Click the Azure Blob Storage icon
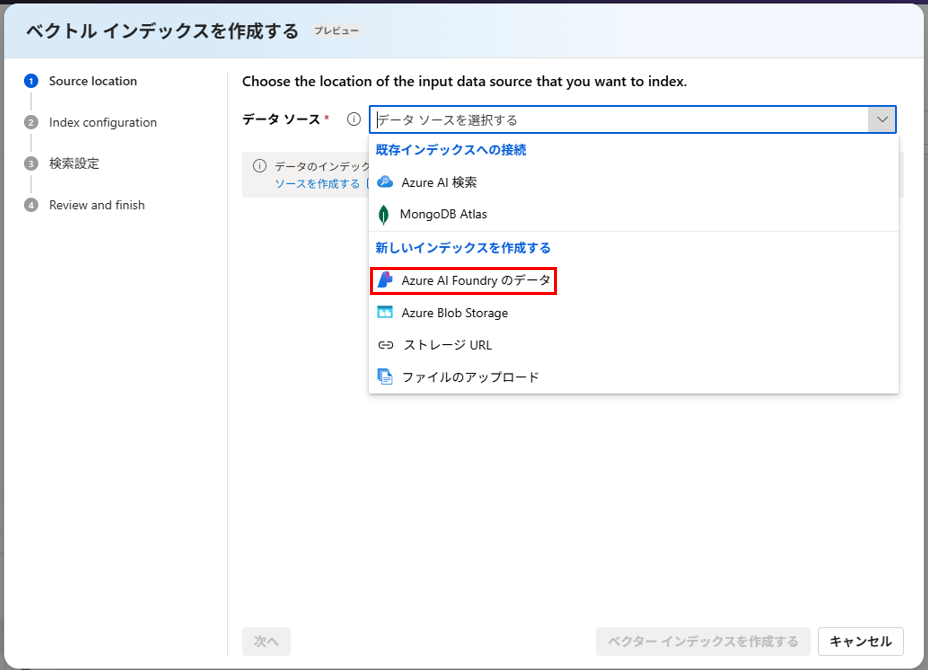The height and width of the screenshot is (670, 928). pos(385,312)
